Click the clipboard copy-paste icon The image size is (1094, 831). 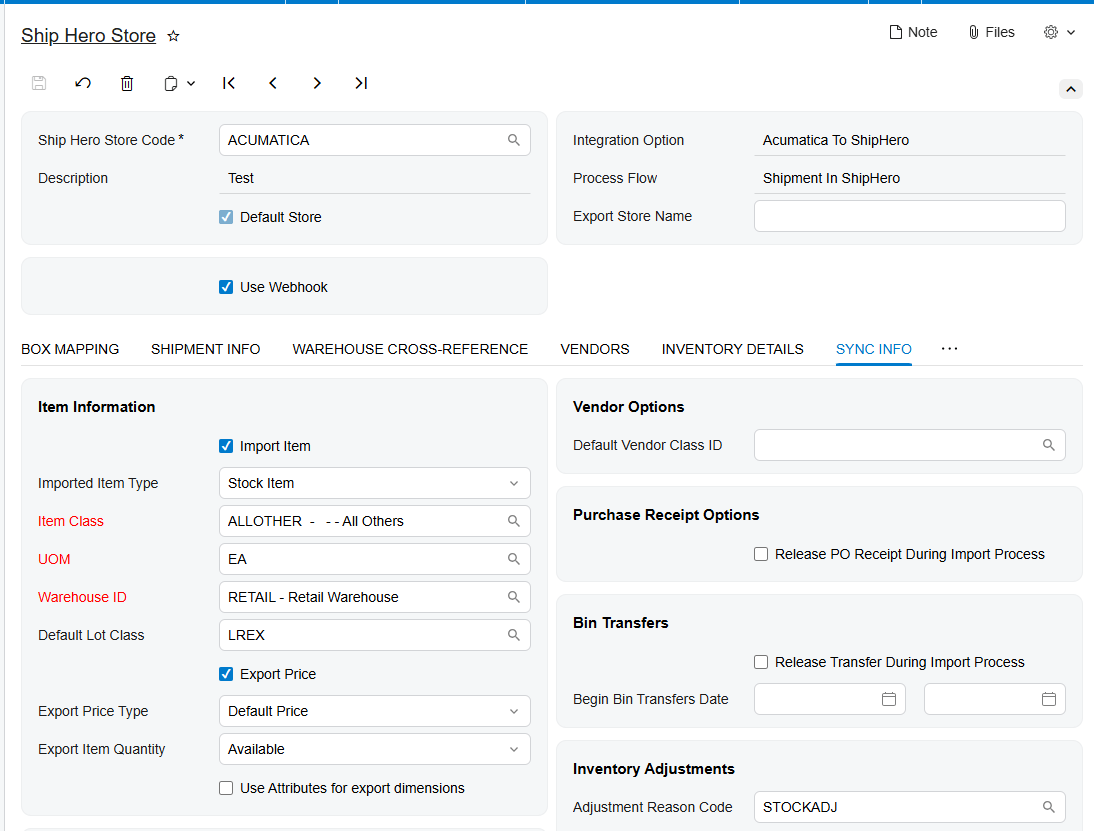171,84
